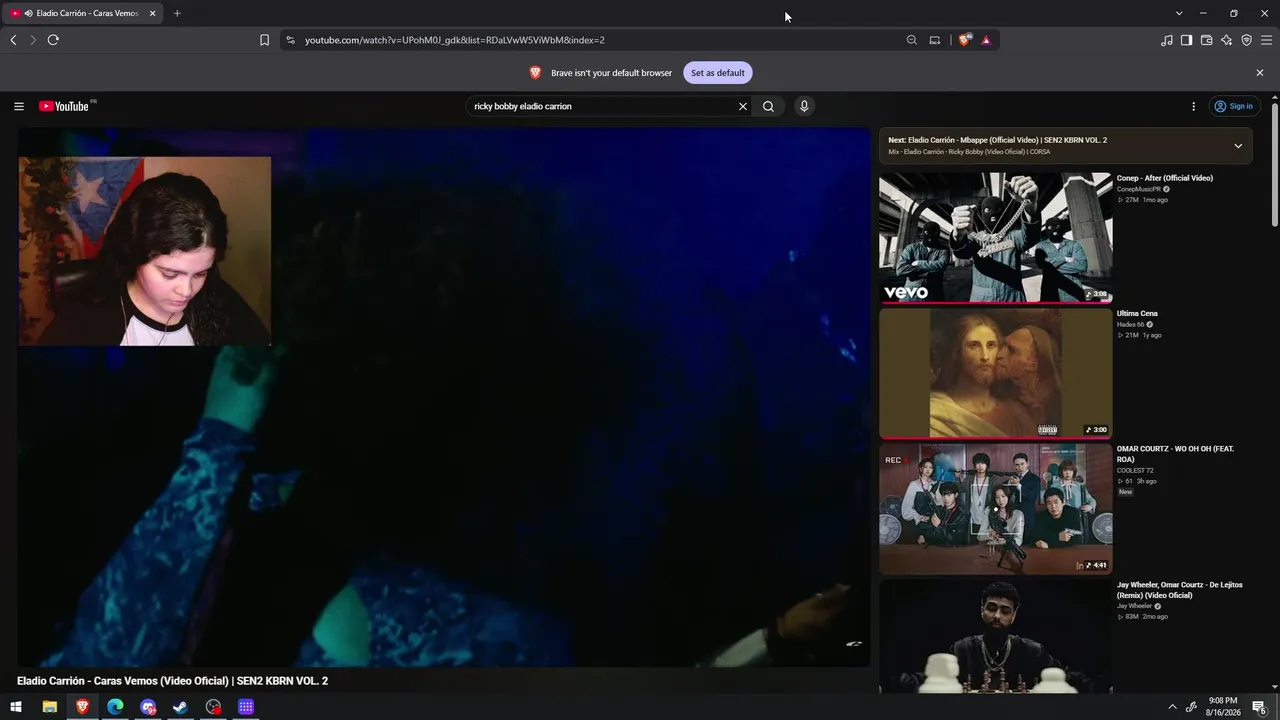The height and width of the screenshot is (720, 1280).
Task: Open the ConepMusicPR channel
Action: tap(1139, 189)
